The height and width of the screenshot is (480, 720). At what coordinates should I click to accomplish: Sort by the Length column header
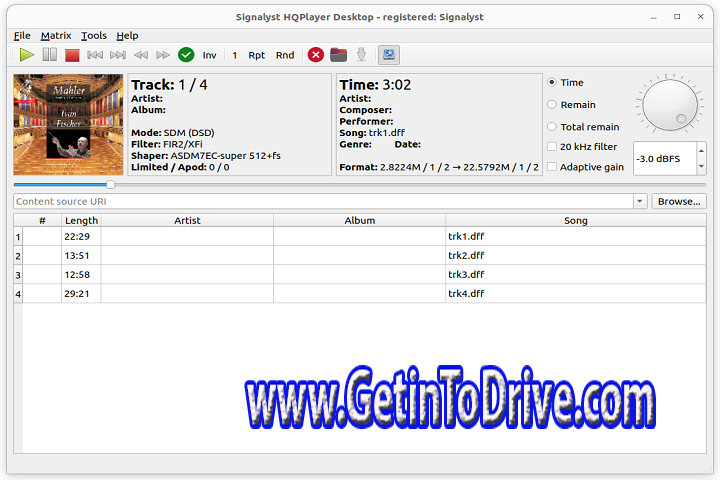(81, 220)
